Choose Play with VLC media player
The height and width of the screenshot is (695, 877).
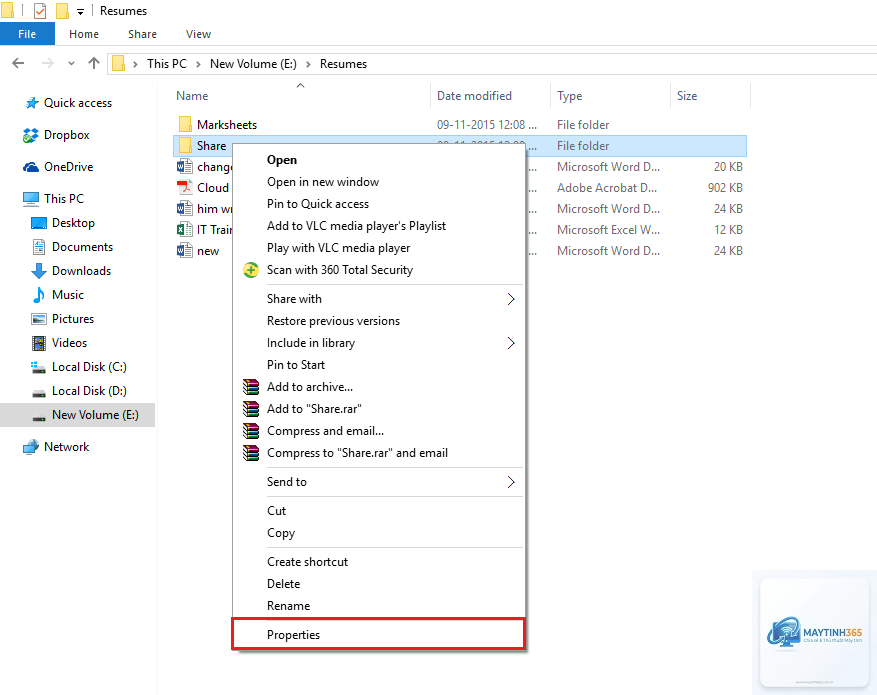379,248
